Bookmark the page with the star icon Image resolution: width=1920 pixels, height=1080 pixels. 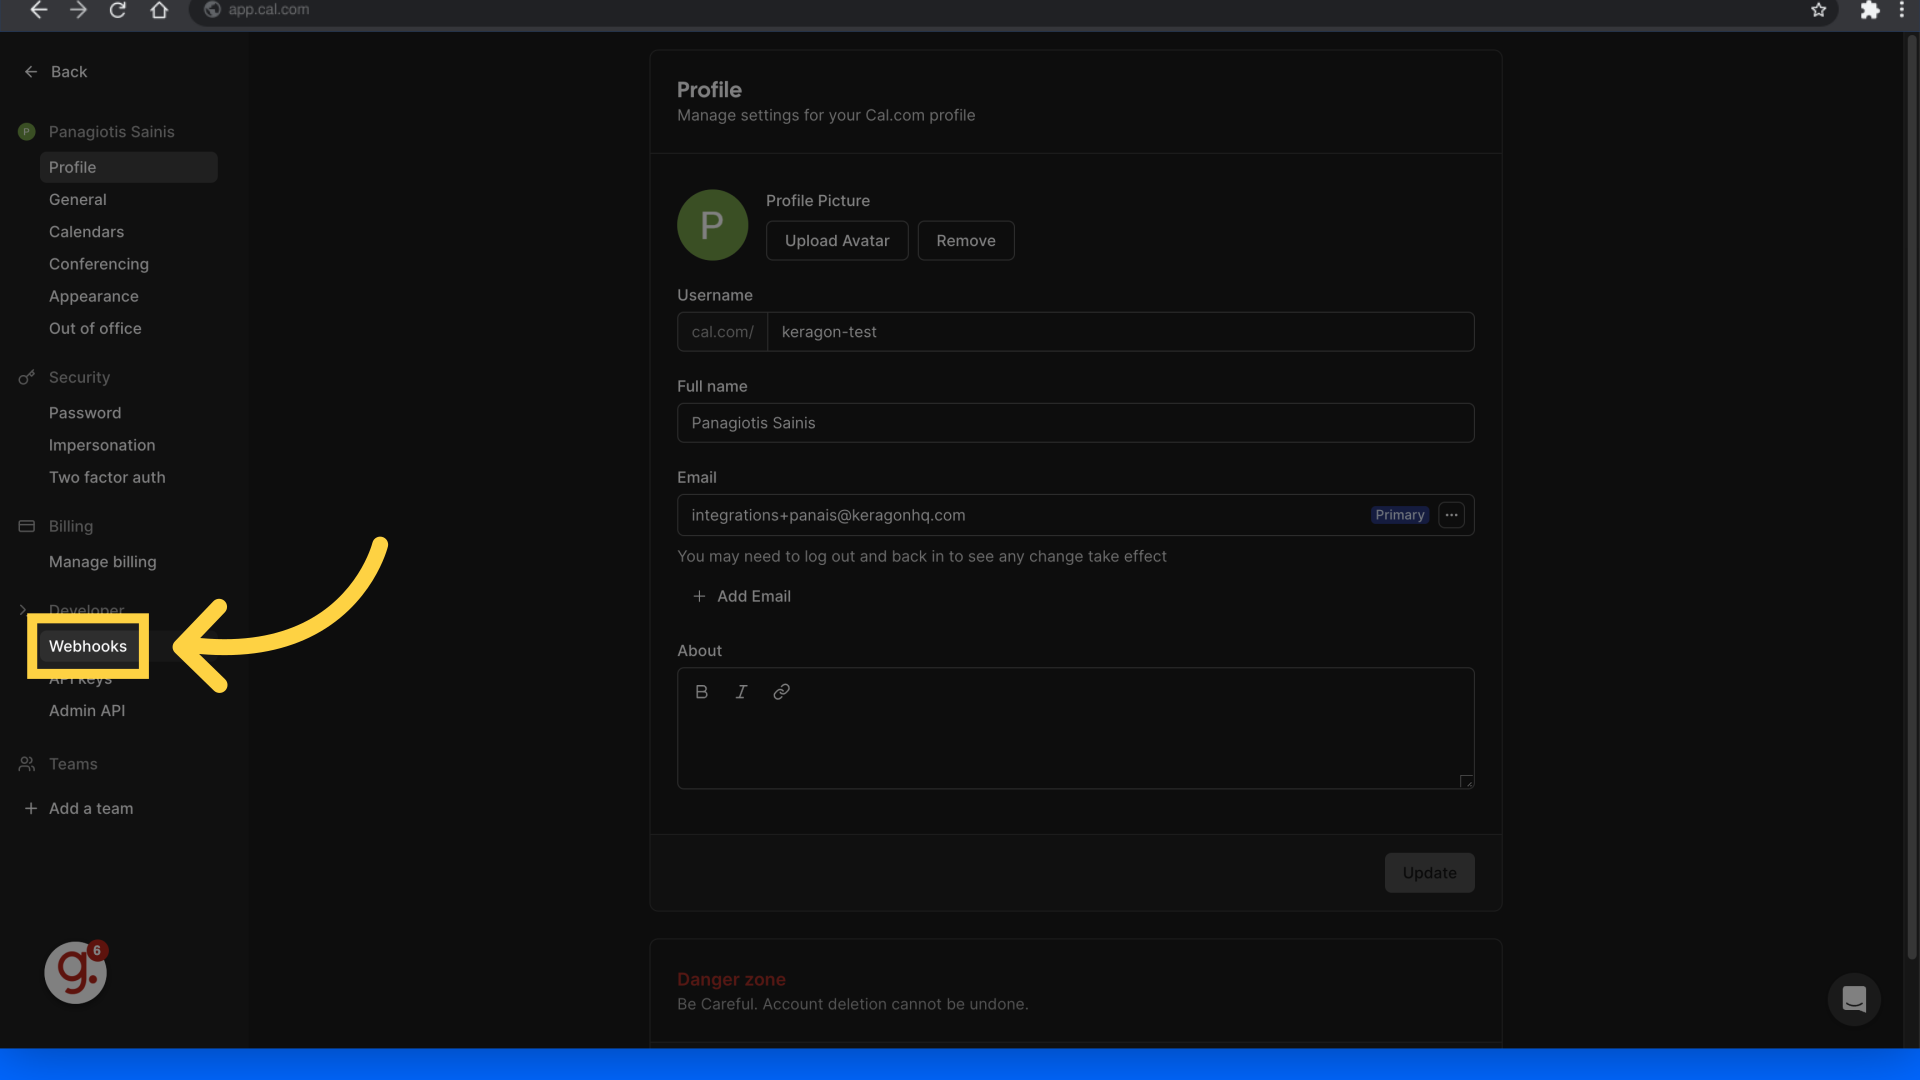[x=1818, y=10]
